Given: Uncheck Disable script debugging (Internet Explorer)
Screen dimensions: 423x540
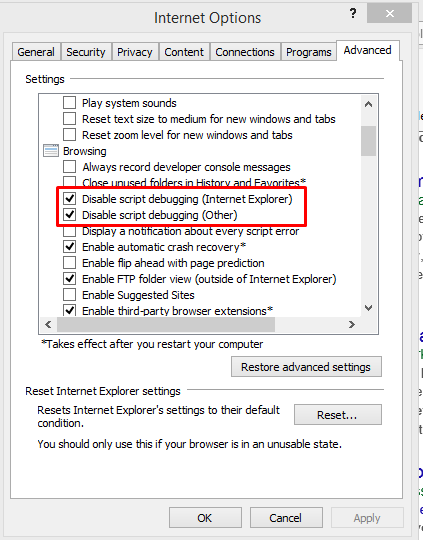Looking at the screenshot, I should tap(70, 199).
